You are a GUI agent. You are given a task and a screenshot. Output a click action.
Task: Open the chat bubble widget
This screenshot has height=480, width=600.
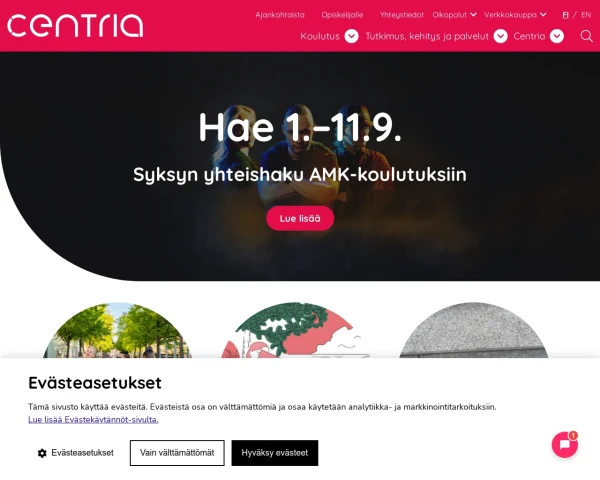565,444
